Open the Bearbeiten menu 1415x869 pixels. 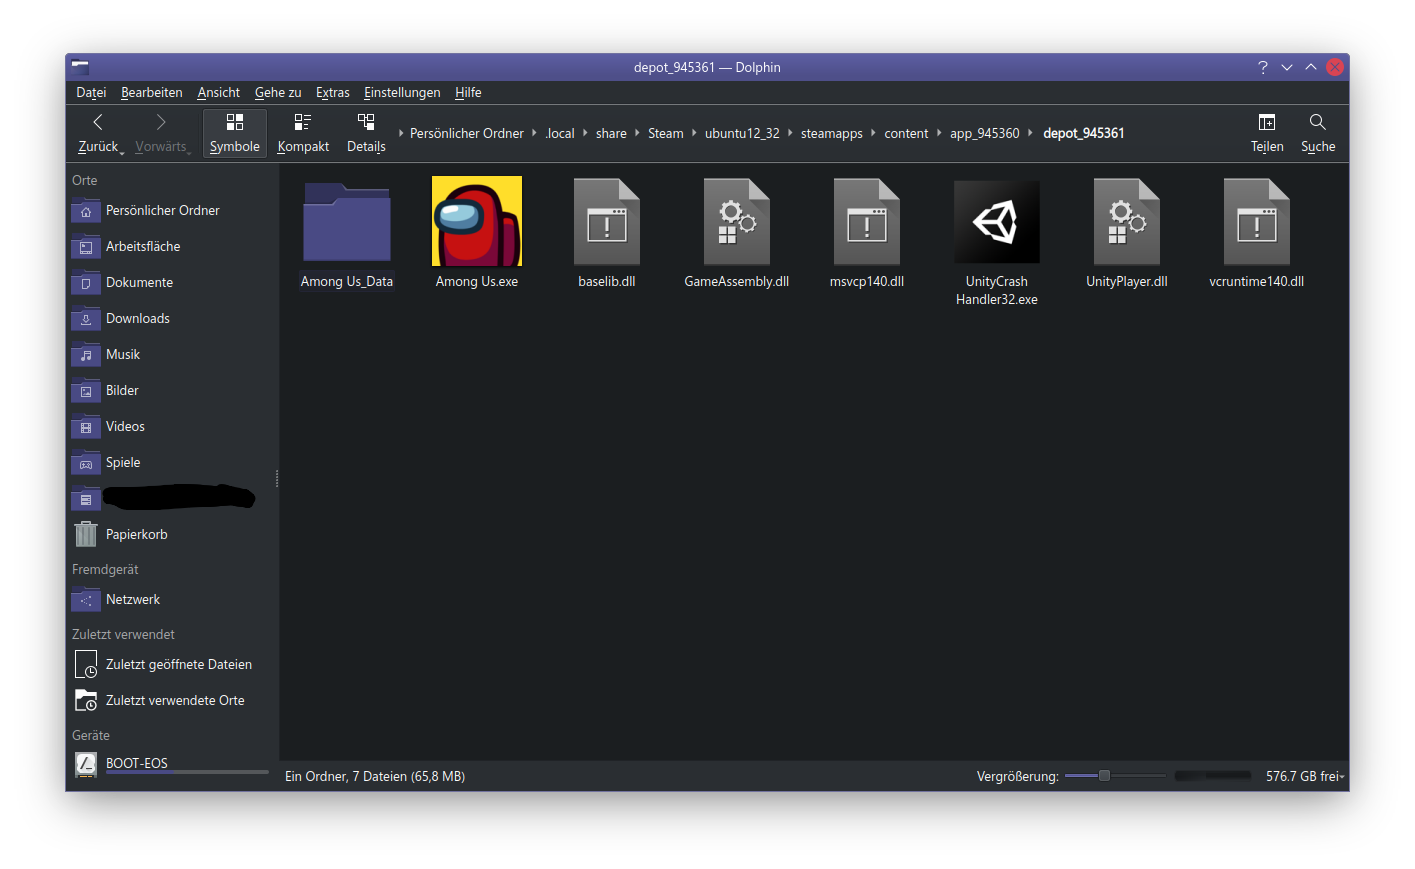[152, 92]
